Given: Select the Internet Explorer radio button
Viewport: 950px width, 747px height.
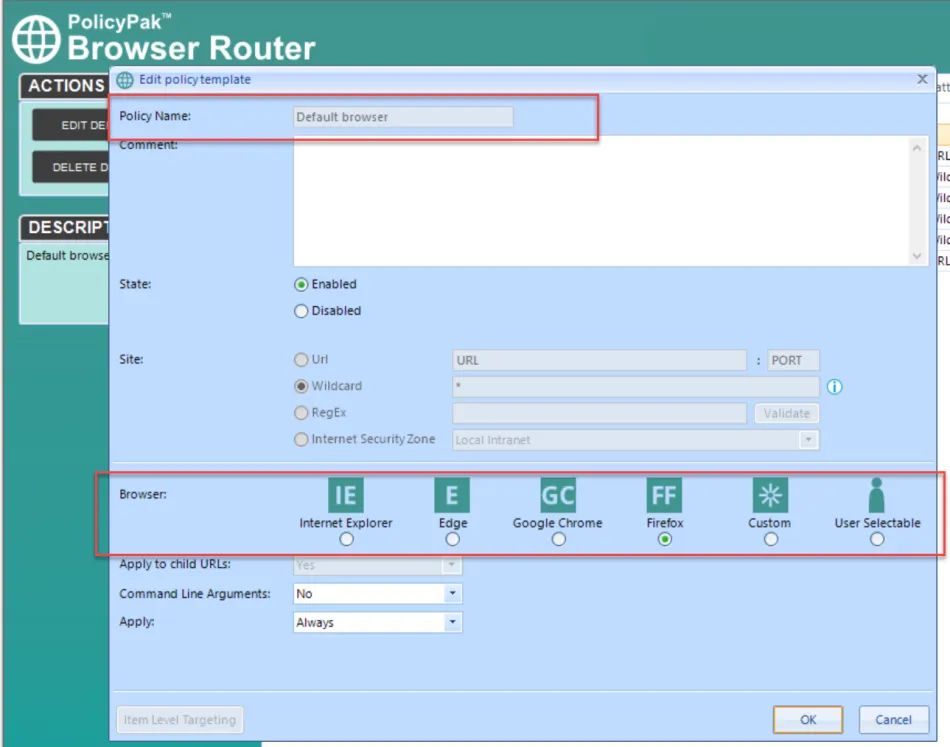Looking at the screenshot, I should click(x=346, y=539).
